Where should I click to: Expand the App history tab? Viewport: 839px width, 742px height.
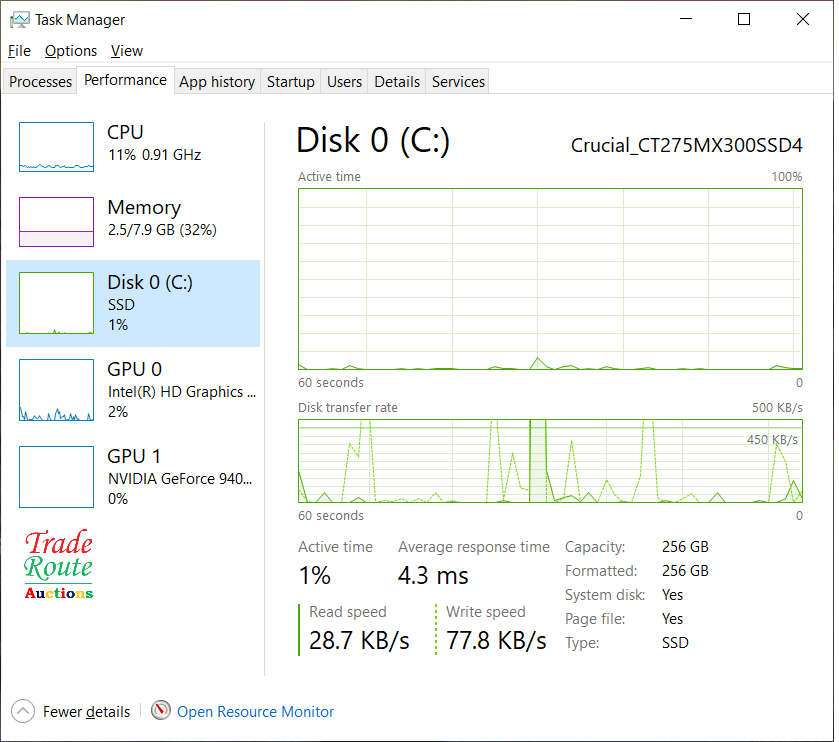tap(216, 81)
